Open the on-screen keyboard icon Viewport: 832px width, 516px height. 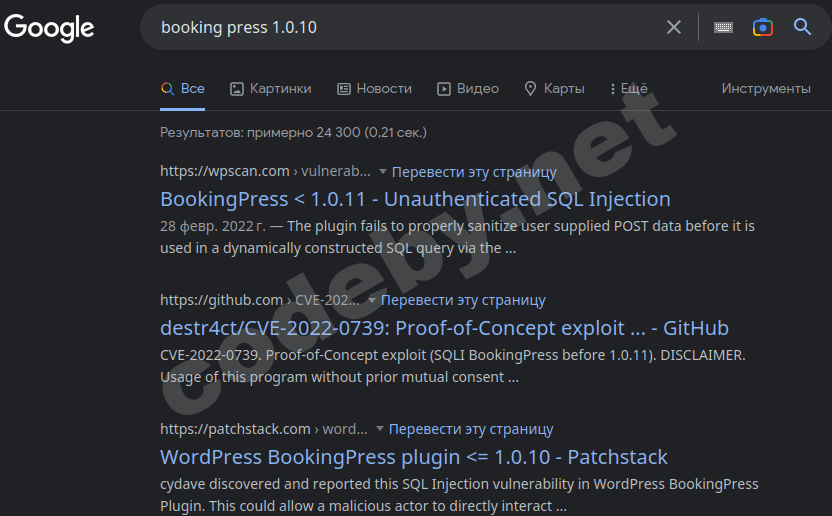pos(723,27)
